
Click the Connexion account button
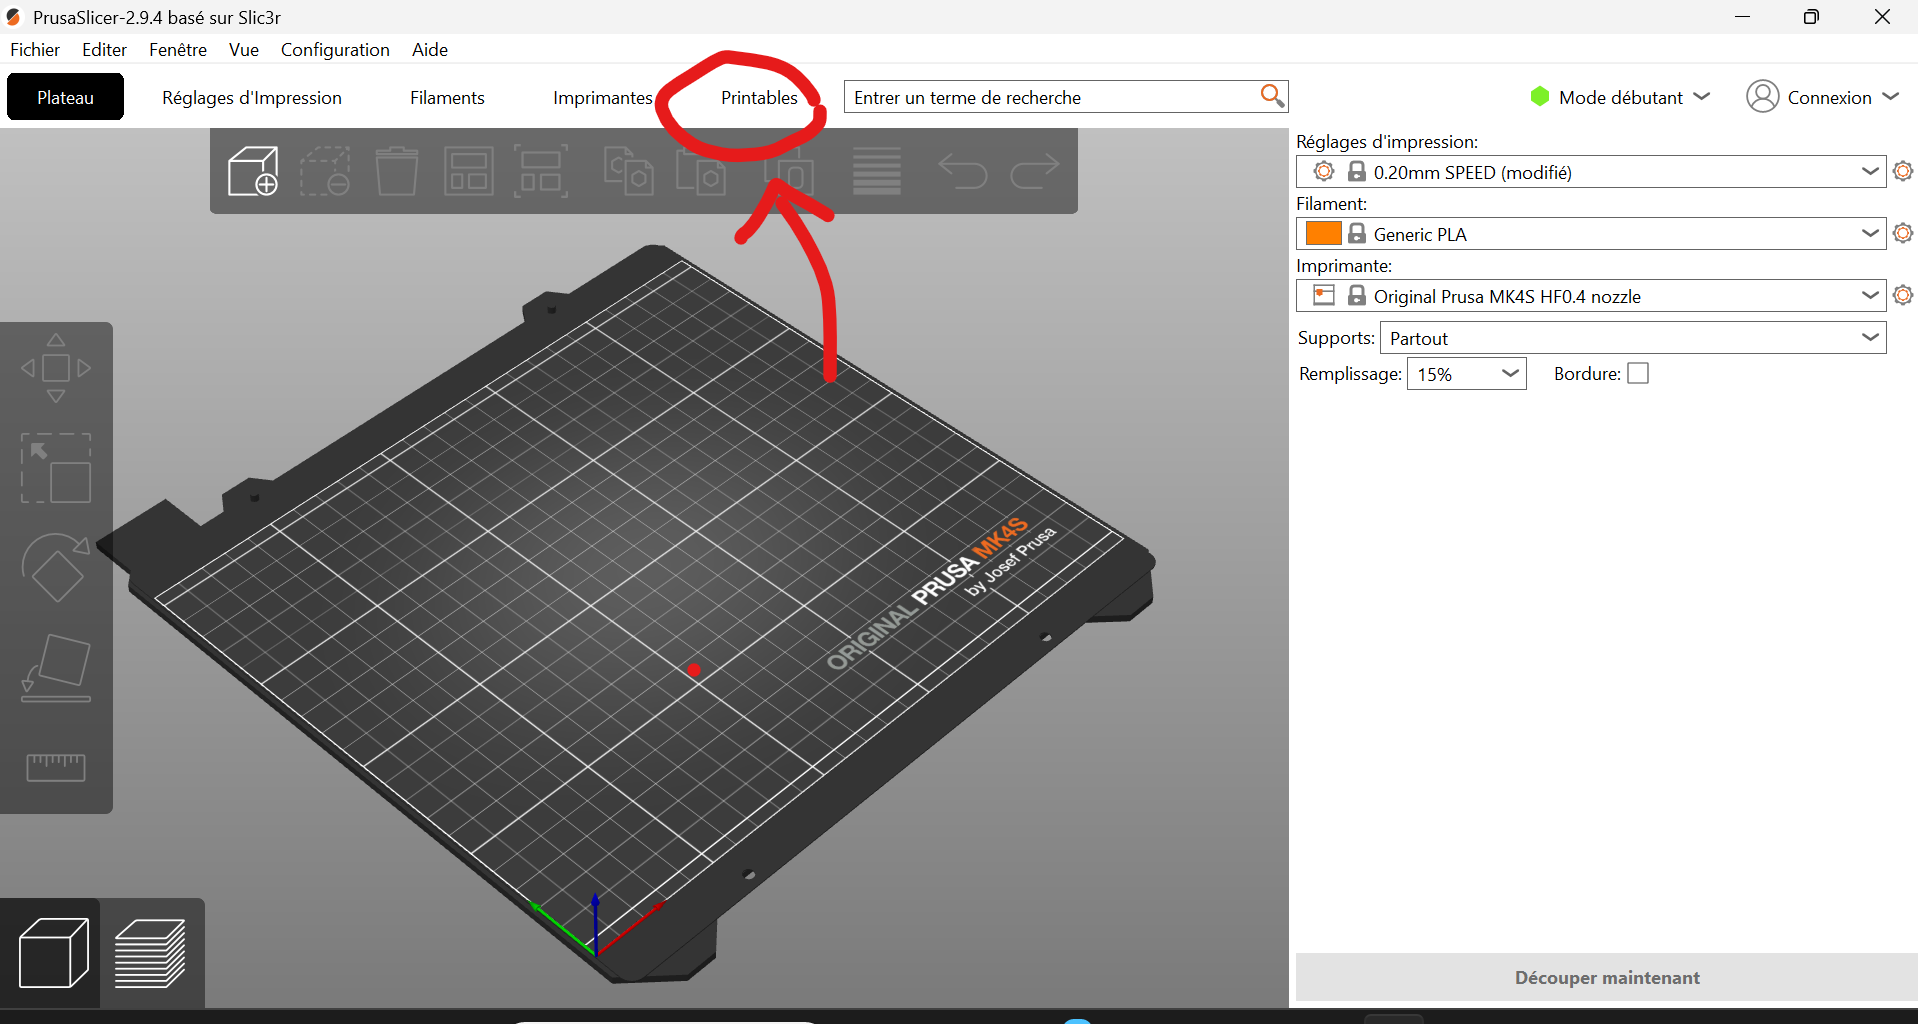1822,97
